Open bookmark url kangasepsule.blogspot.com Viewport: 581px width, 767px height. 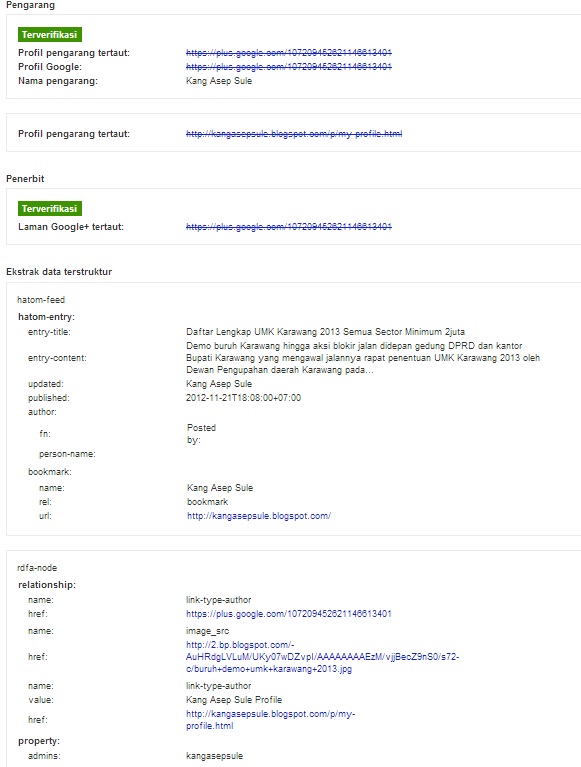(259, 516)
